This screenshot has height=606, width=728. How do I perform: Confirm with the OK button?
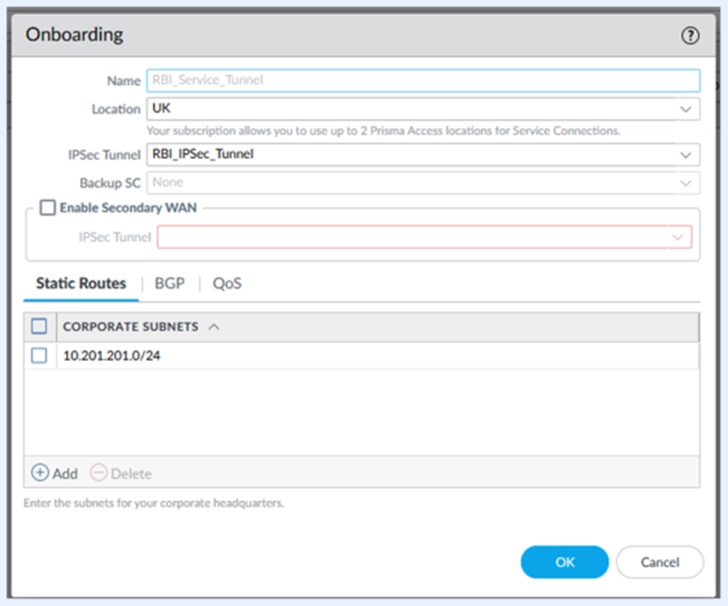pos(564,562)
